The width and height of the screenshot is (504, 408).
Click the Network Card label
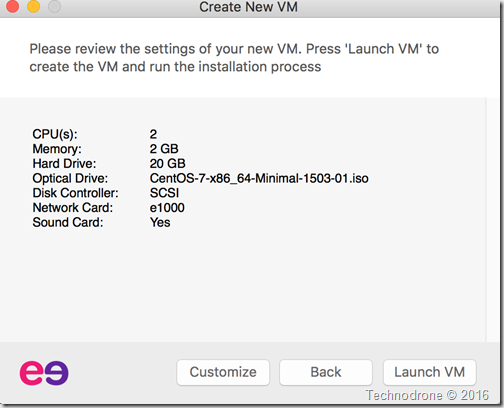tap(73, 208)
